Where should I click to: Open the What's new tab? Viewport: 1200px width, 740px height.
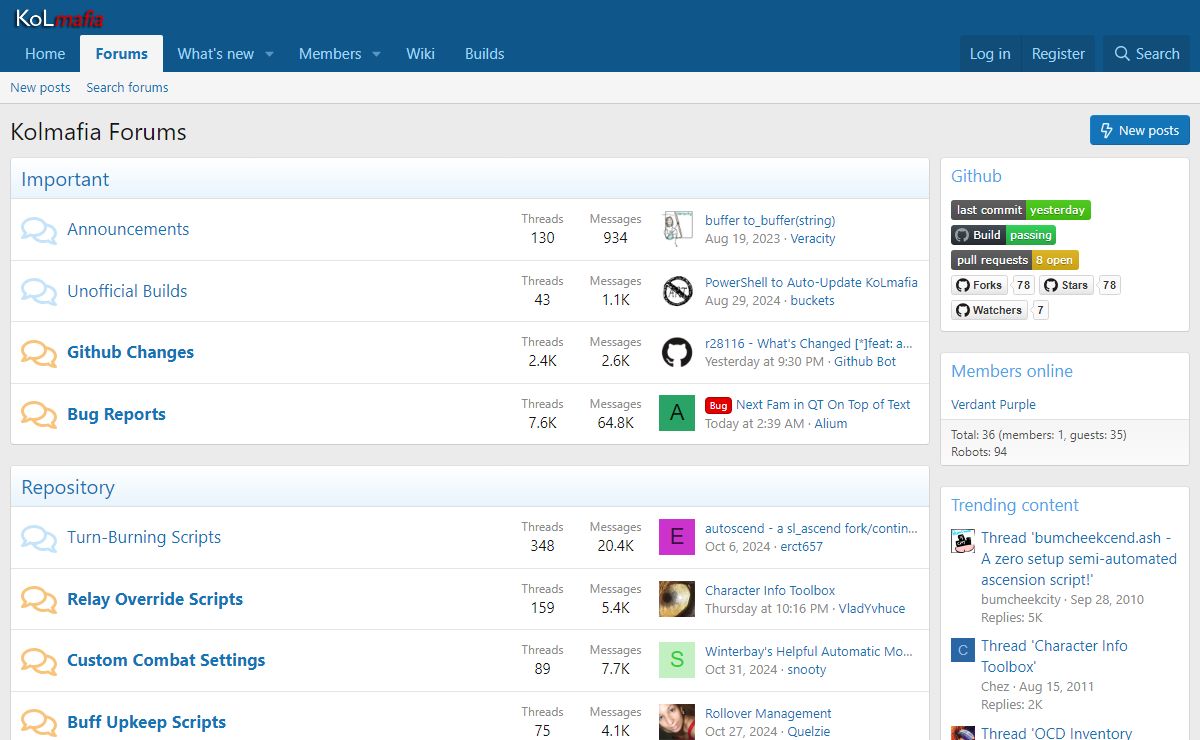[216, 54]
